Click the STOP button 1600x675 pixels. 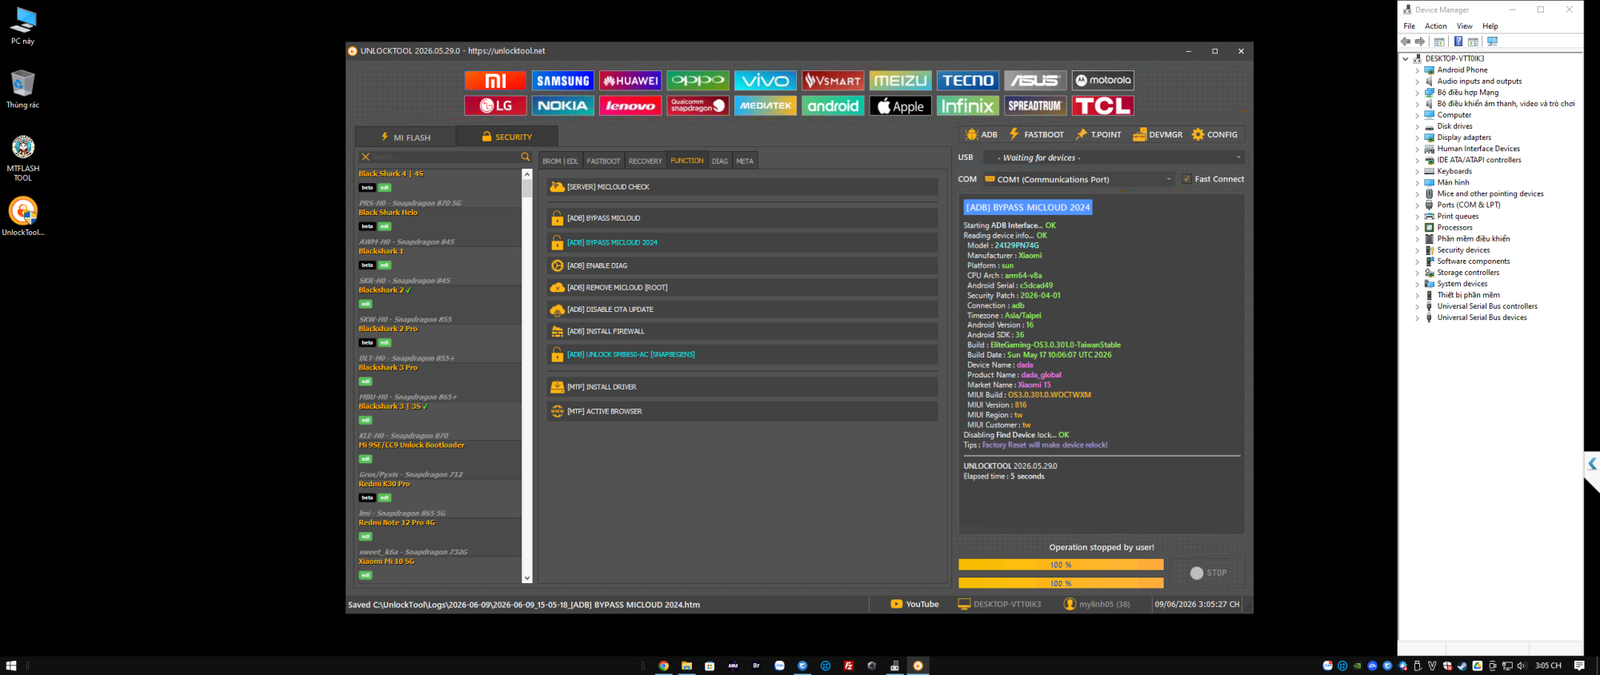(x=1209, y=573)
